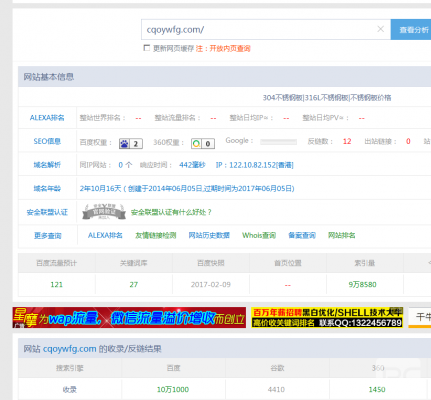Open the 安全联盟认证 row label
This screenshot has width=431, height=400.
[47, 212]
